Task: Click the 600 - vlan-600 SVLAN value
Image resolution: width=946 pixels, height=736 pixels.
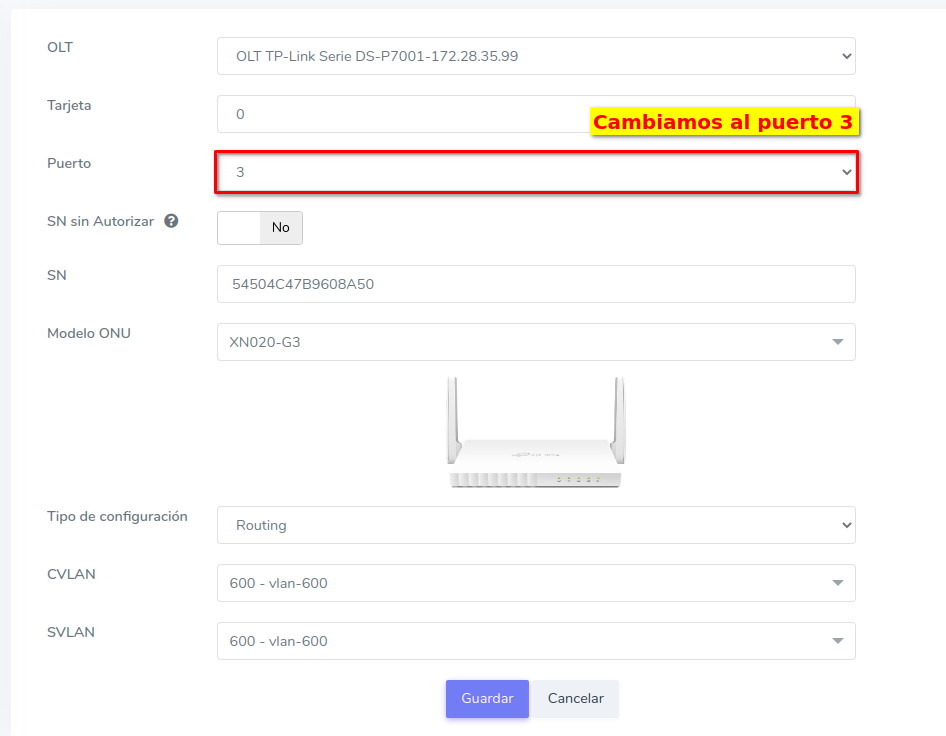Action: tap(278, 641)
